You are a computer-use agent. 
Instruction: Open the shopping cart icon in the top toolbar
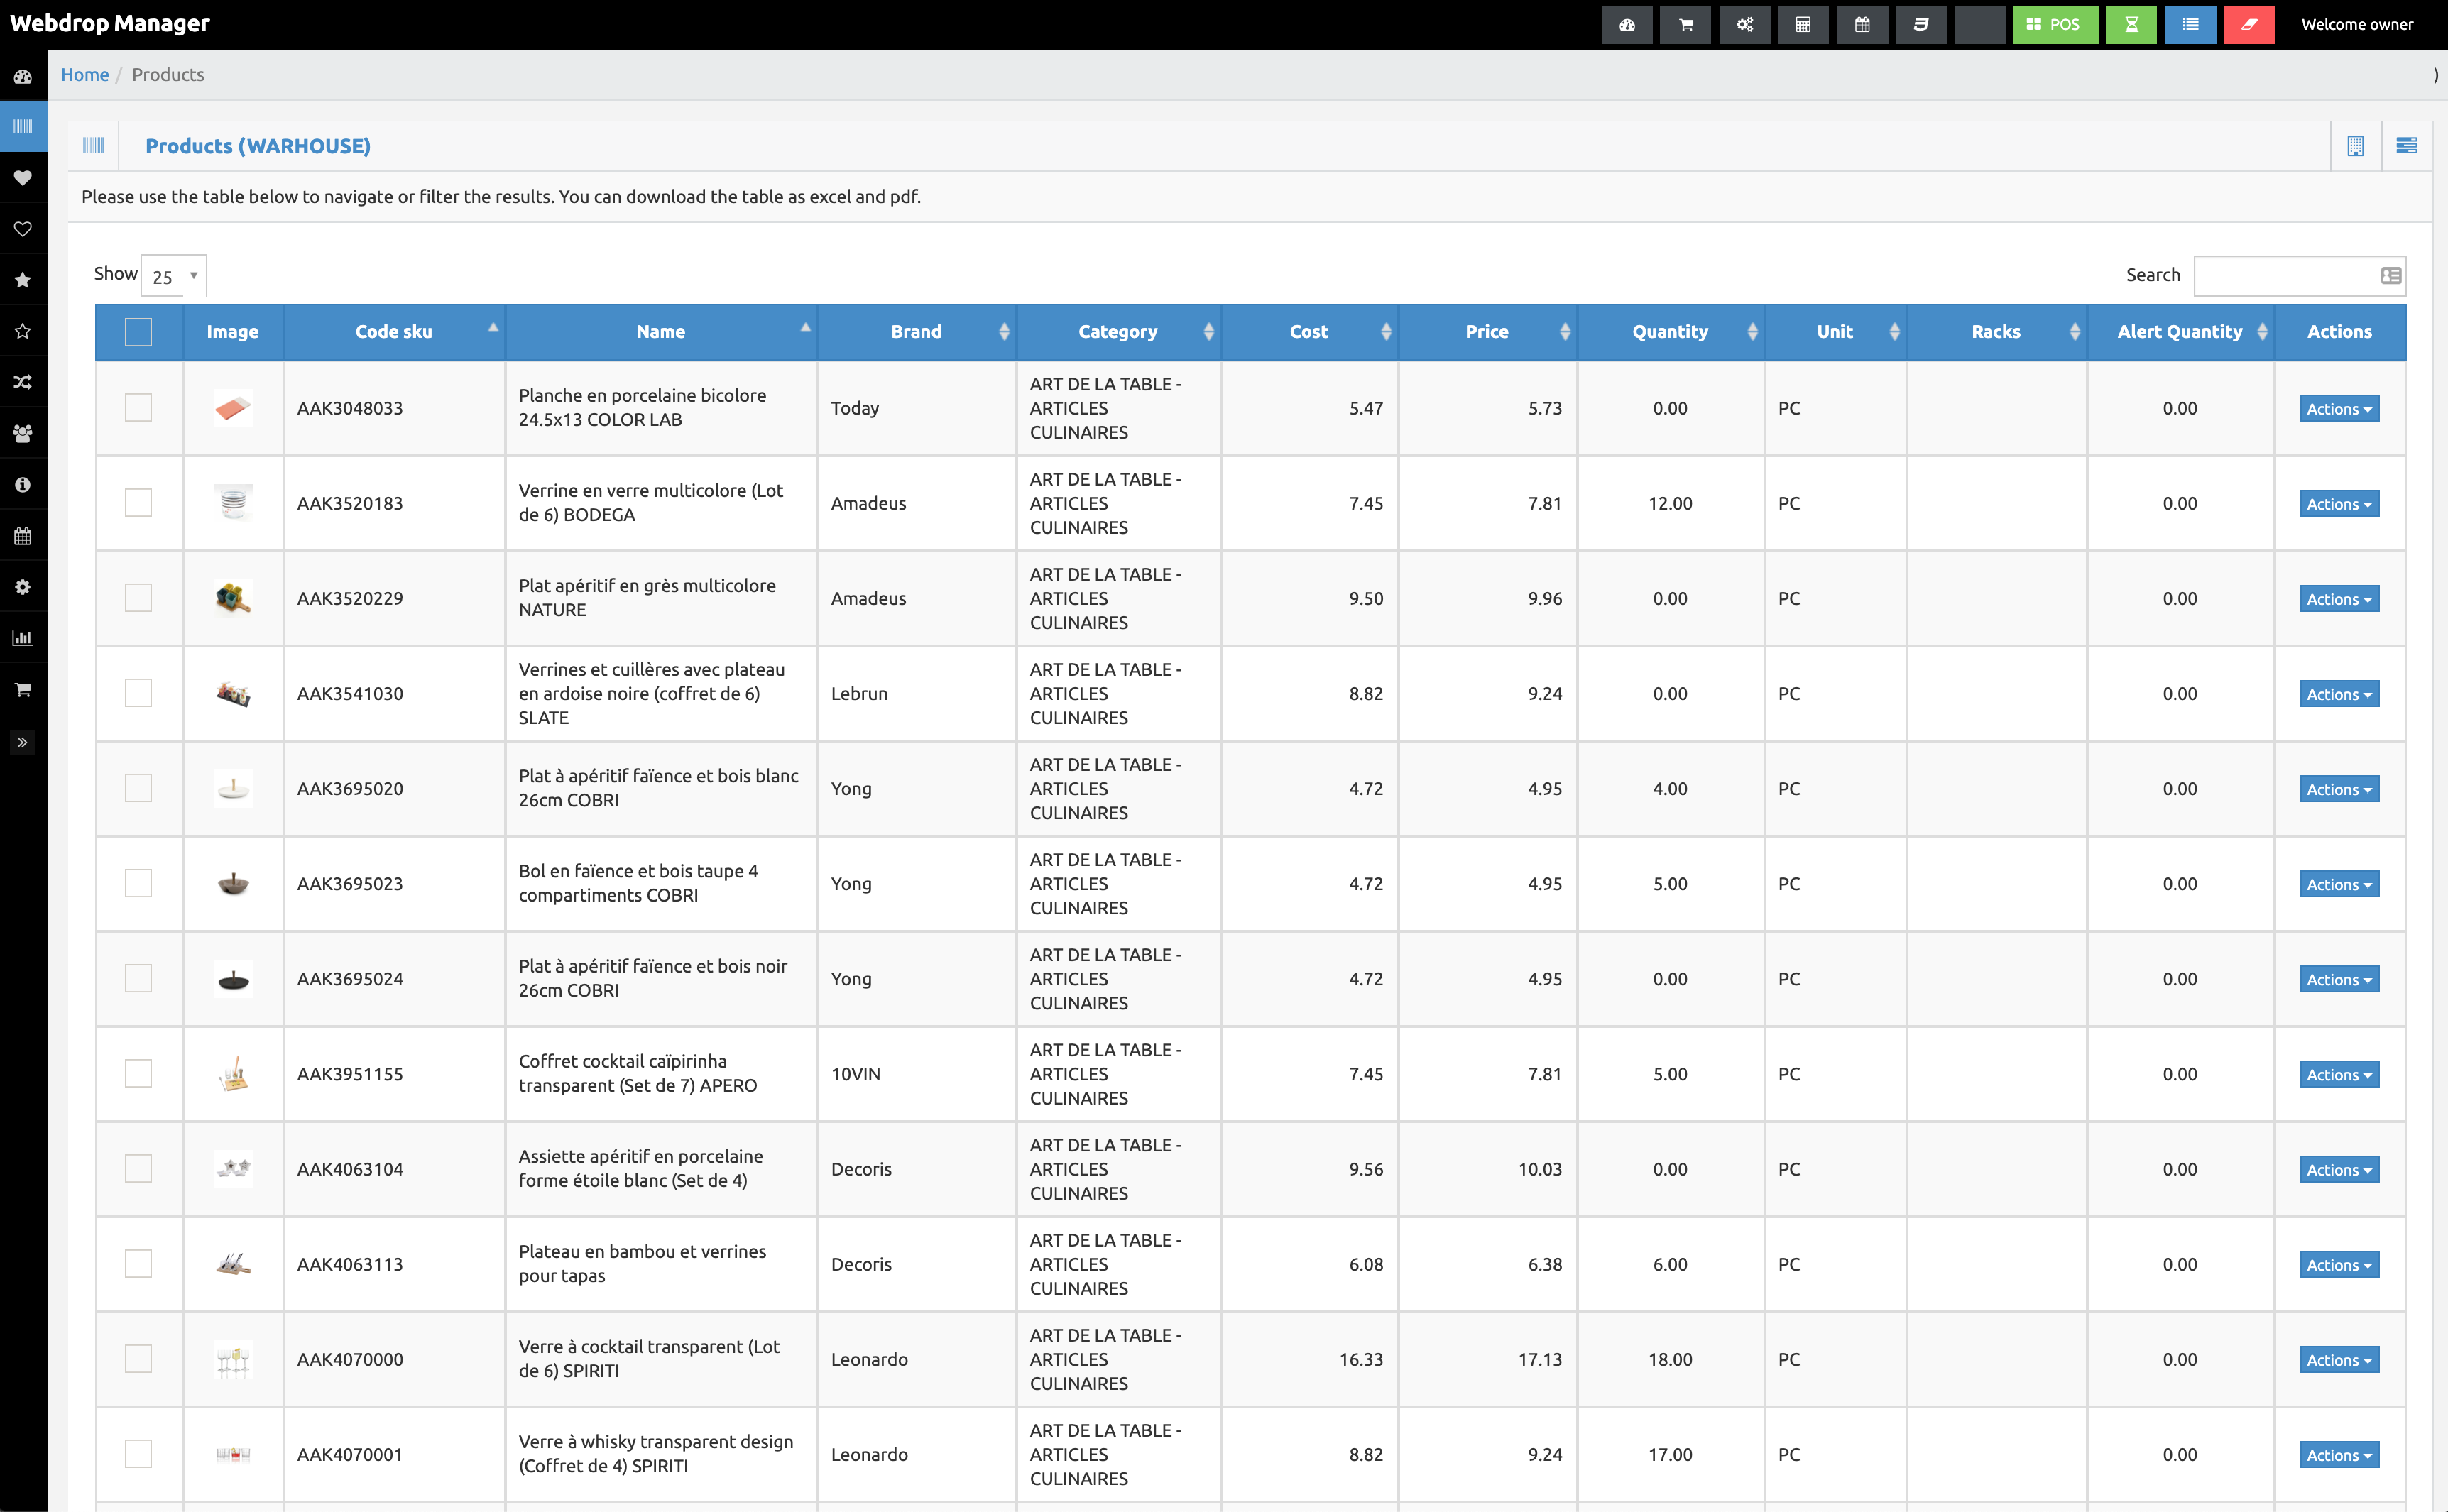[x=1686, y=24]
